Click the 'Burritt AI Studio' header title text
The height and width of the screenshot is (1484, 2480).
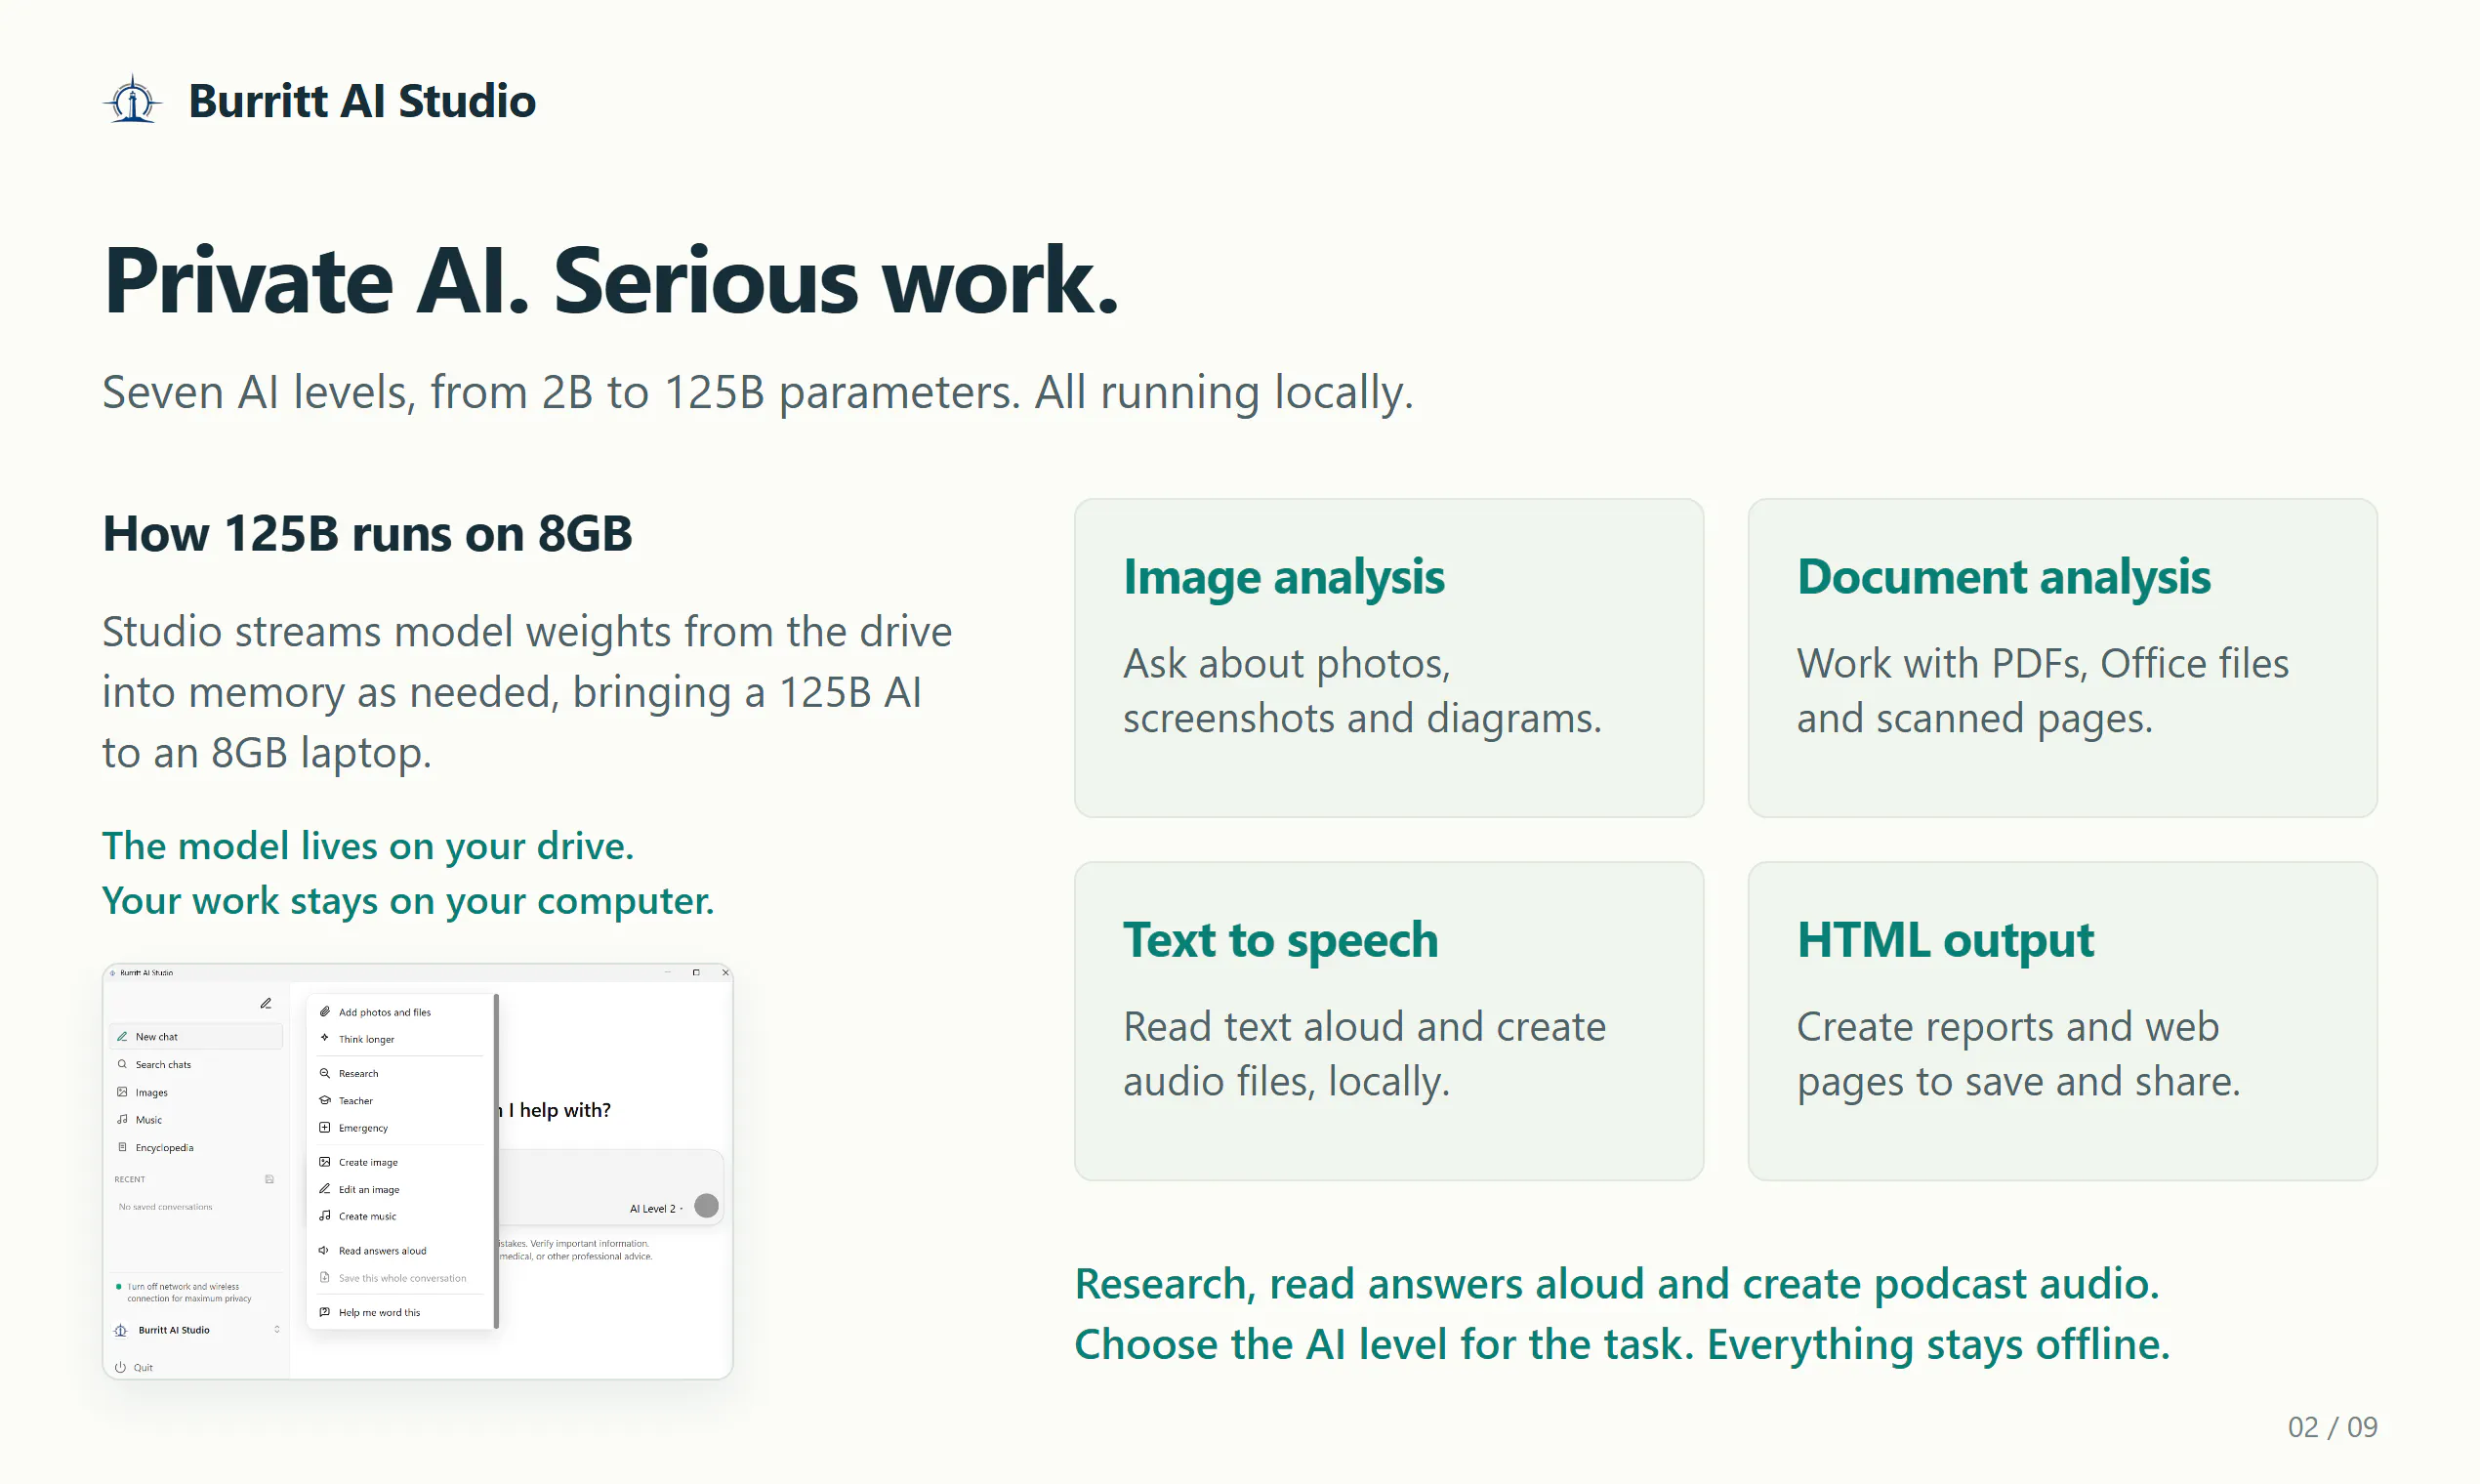362,101
